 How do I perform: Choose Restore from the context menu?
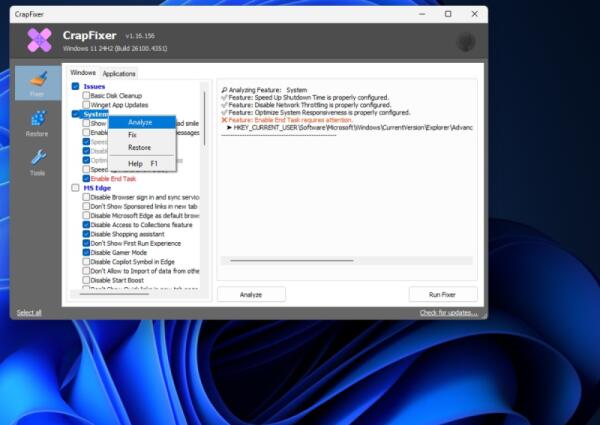click(139, 148)
